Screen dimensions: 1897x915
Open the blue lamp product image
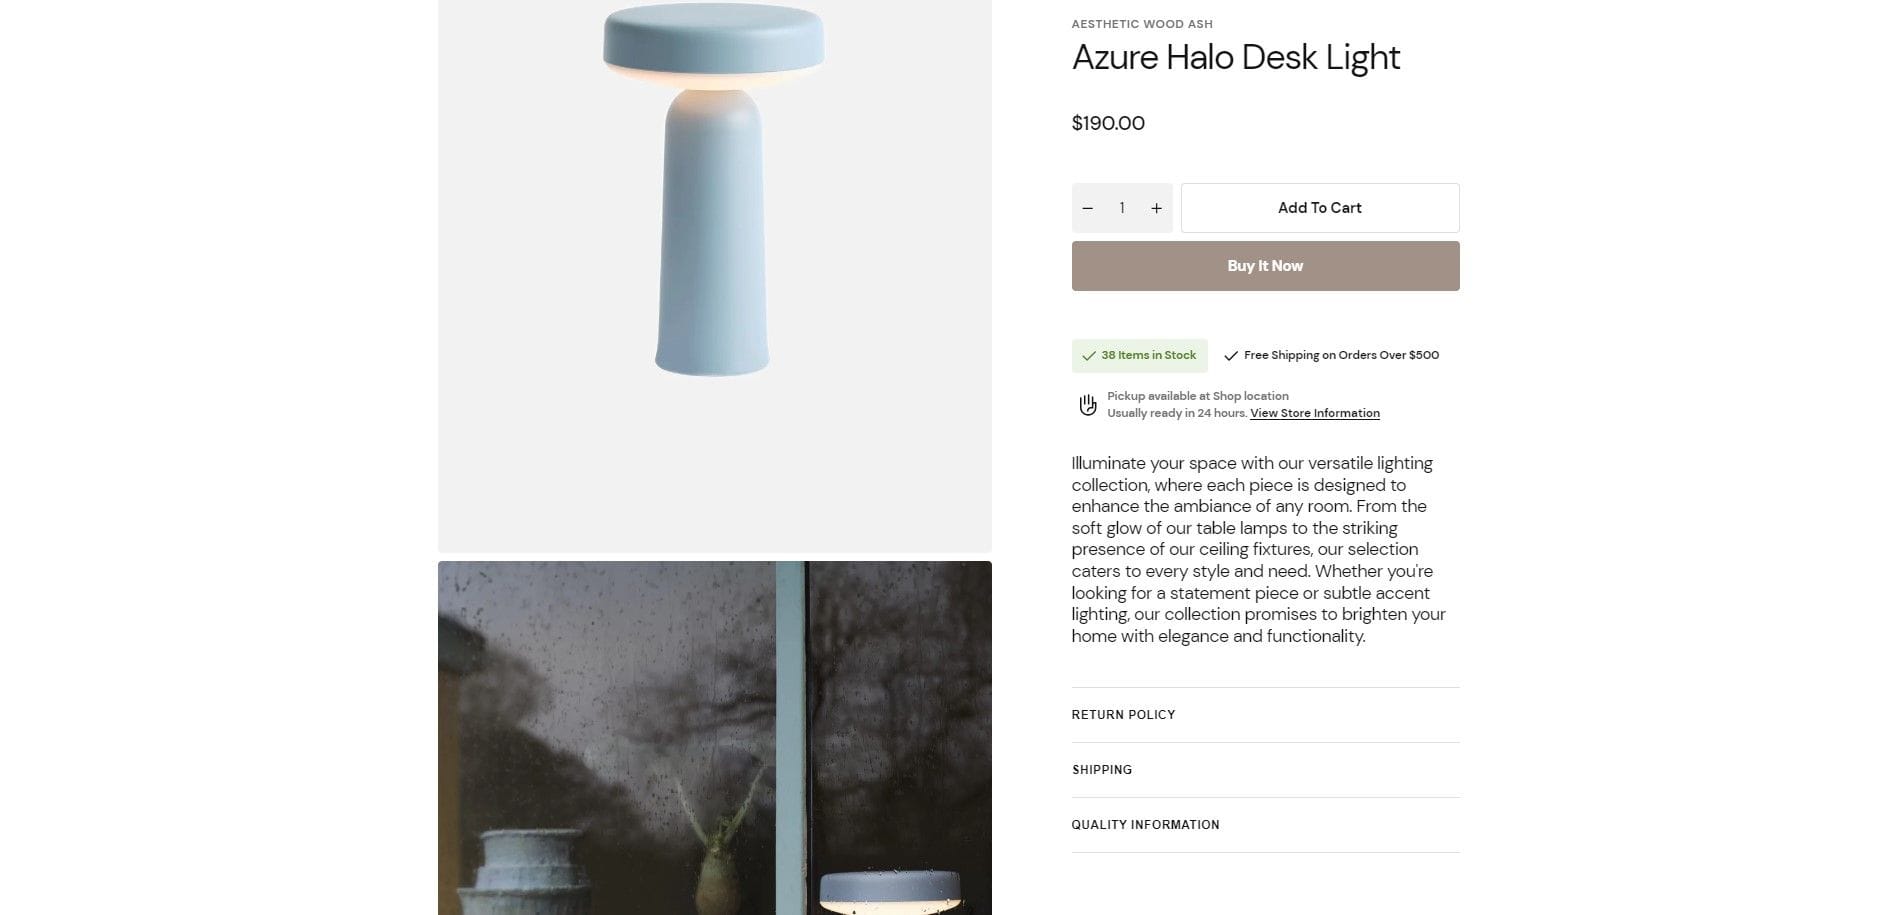[715, 275]
